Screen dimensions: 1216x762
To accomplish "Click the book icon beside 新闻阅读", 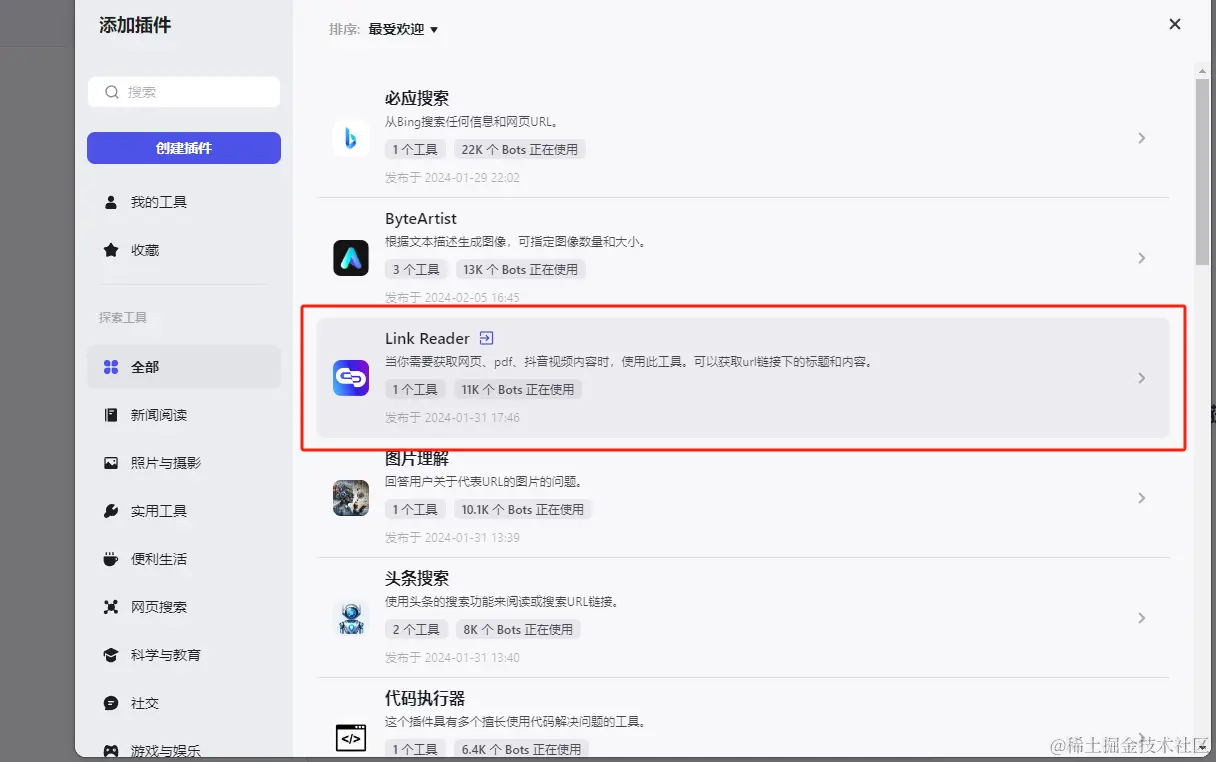I will tap(111, 415).
